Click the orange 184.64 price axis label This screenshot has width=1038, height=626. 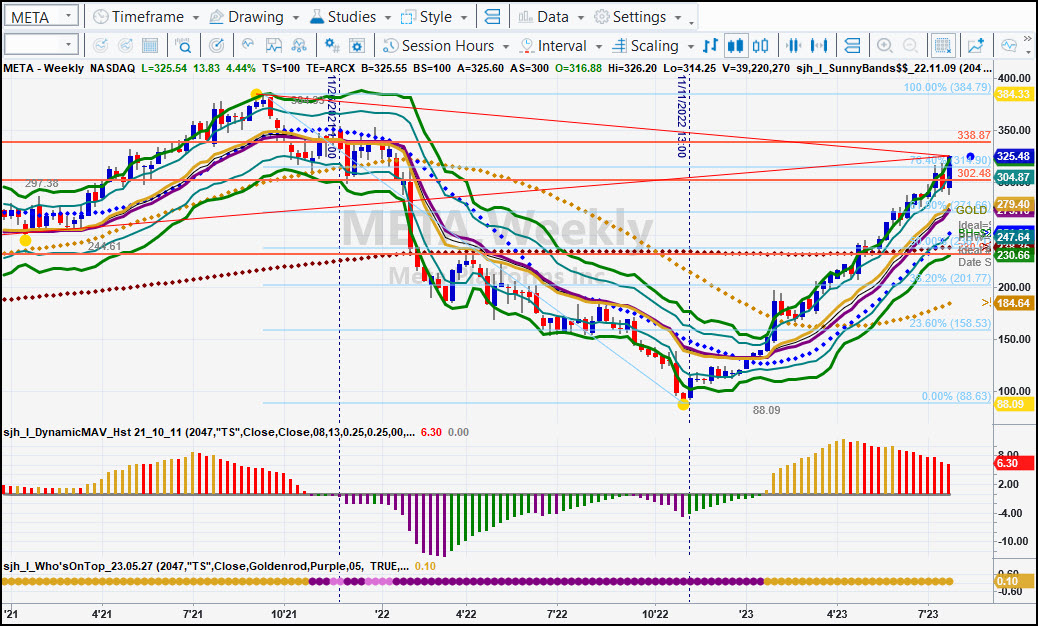tap(1014, 304)
